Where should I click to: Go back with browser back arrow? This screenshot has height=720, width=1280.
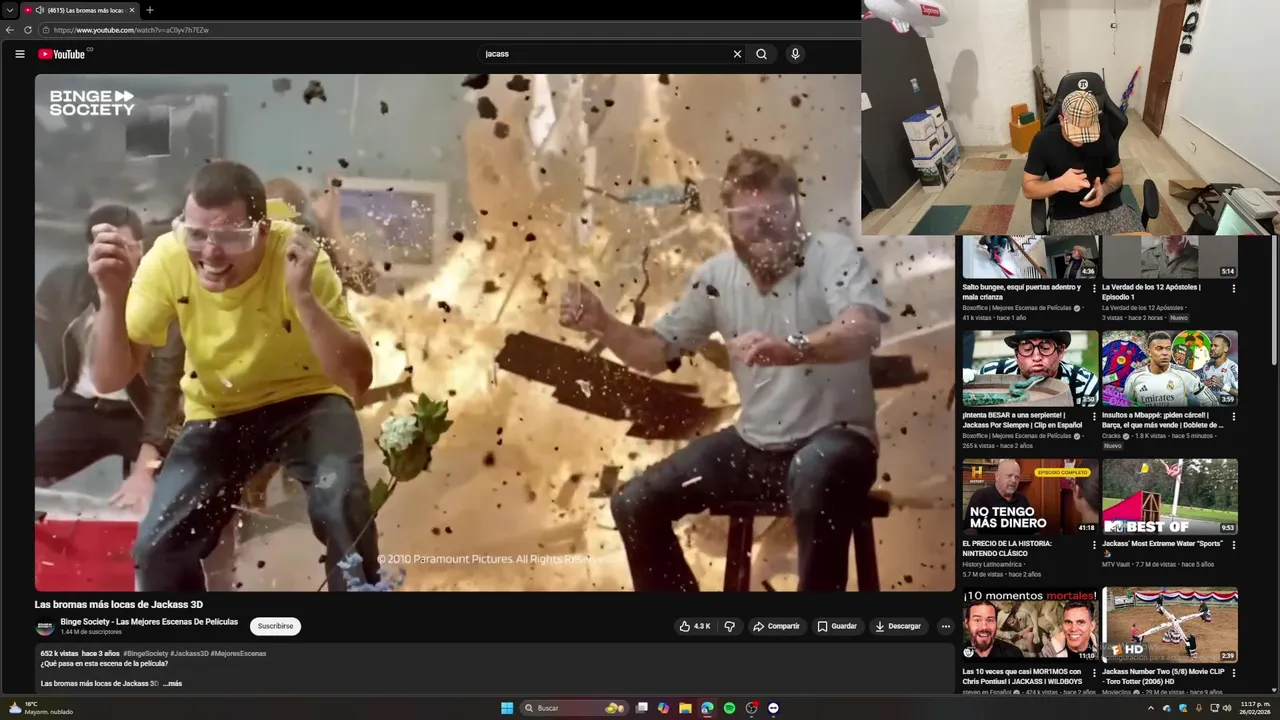(x=10, y=30)
